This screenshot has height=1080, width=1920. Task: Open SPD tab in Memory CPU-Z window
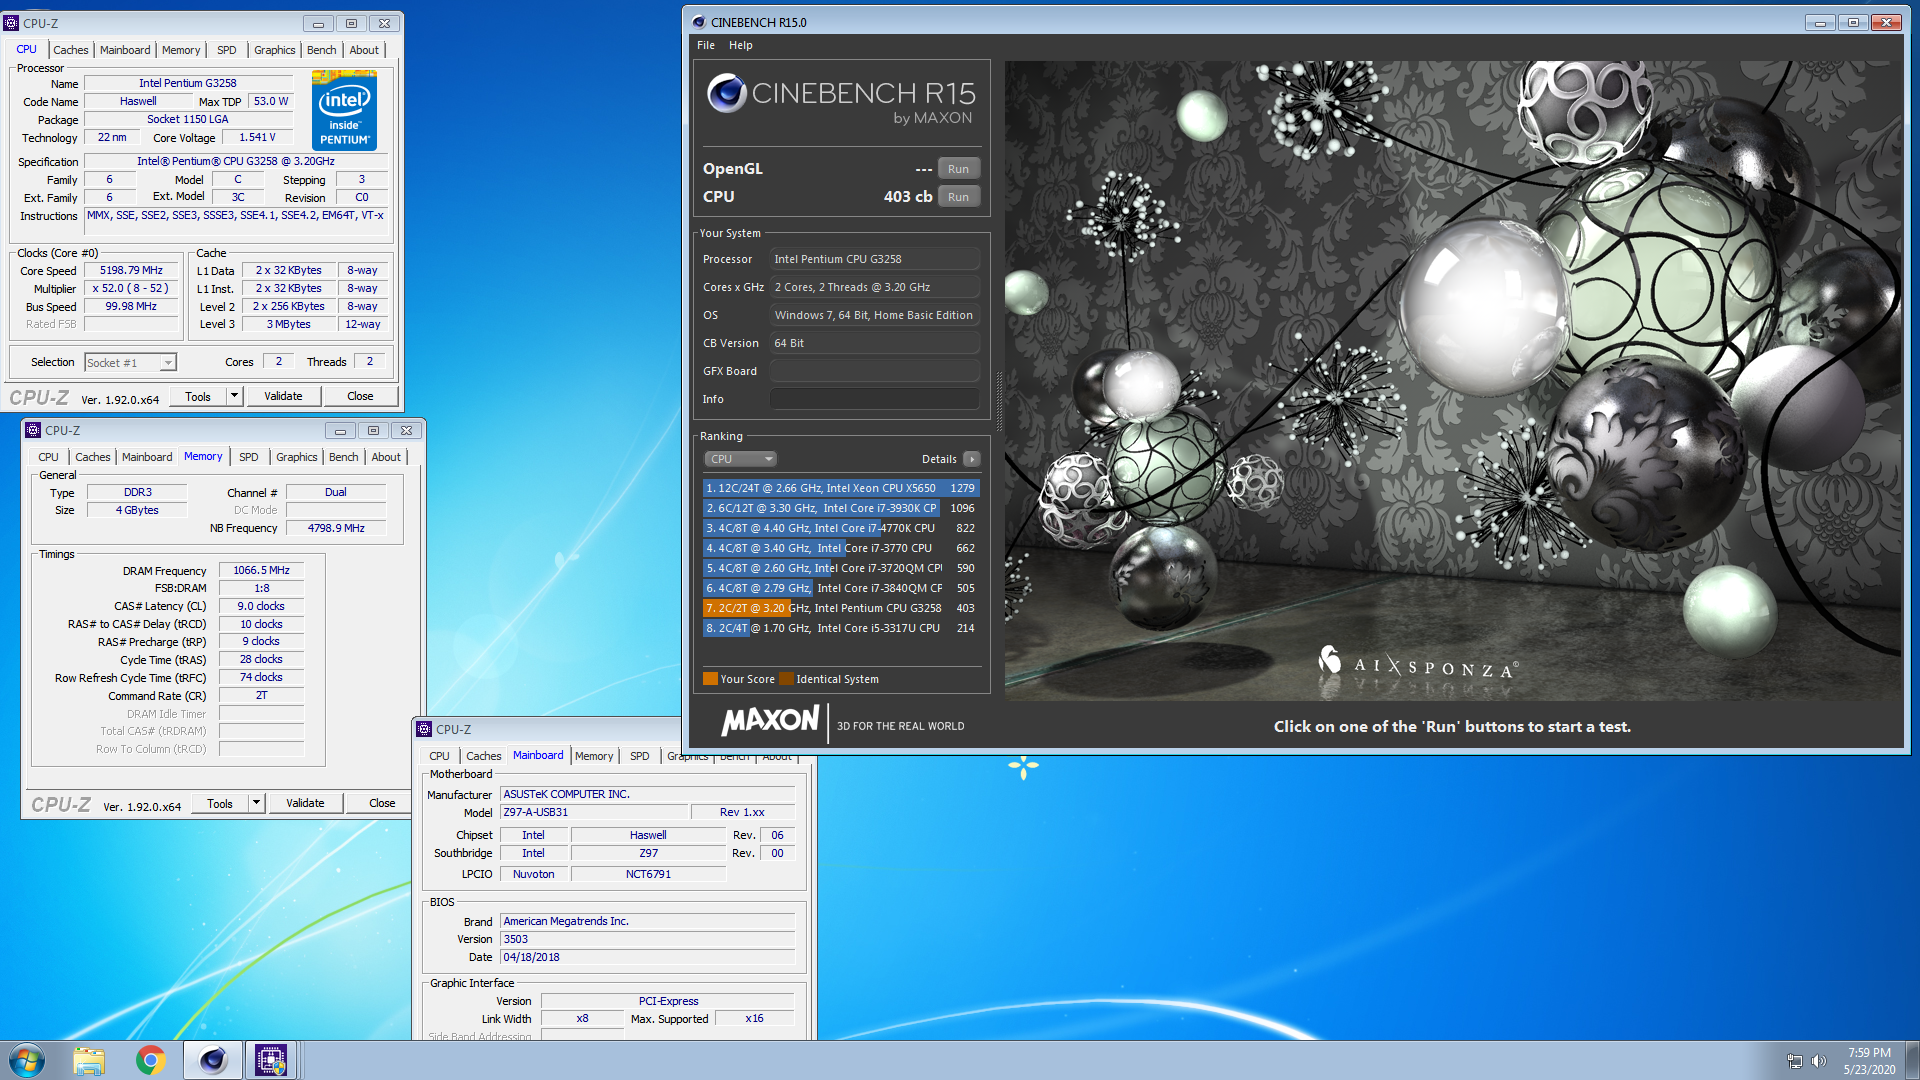point(249,457)
